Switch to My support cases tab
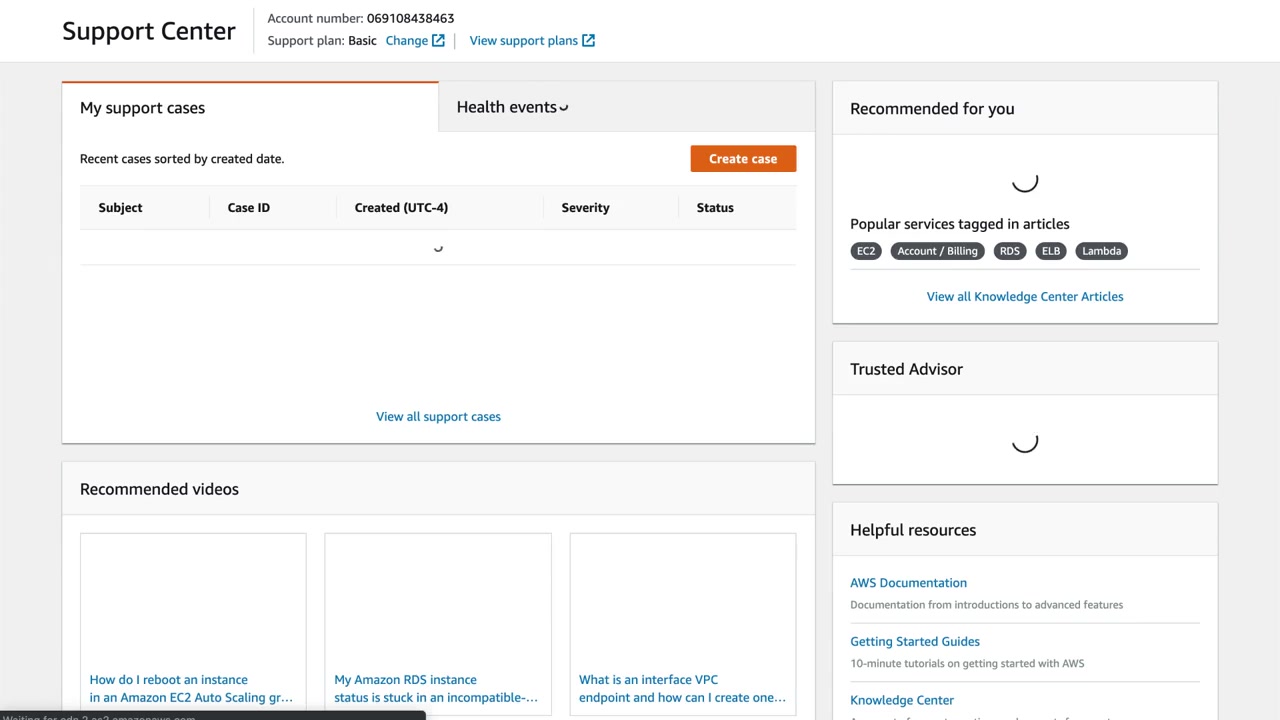1280x720 pixels. pyautogui.click(x=142, y=108)
